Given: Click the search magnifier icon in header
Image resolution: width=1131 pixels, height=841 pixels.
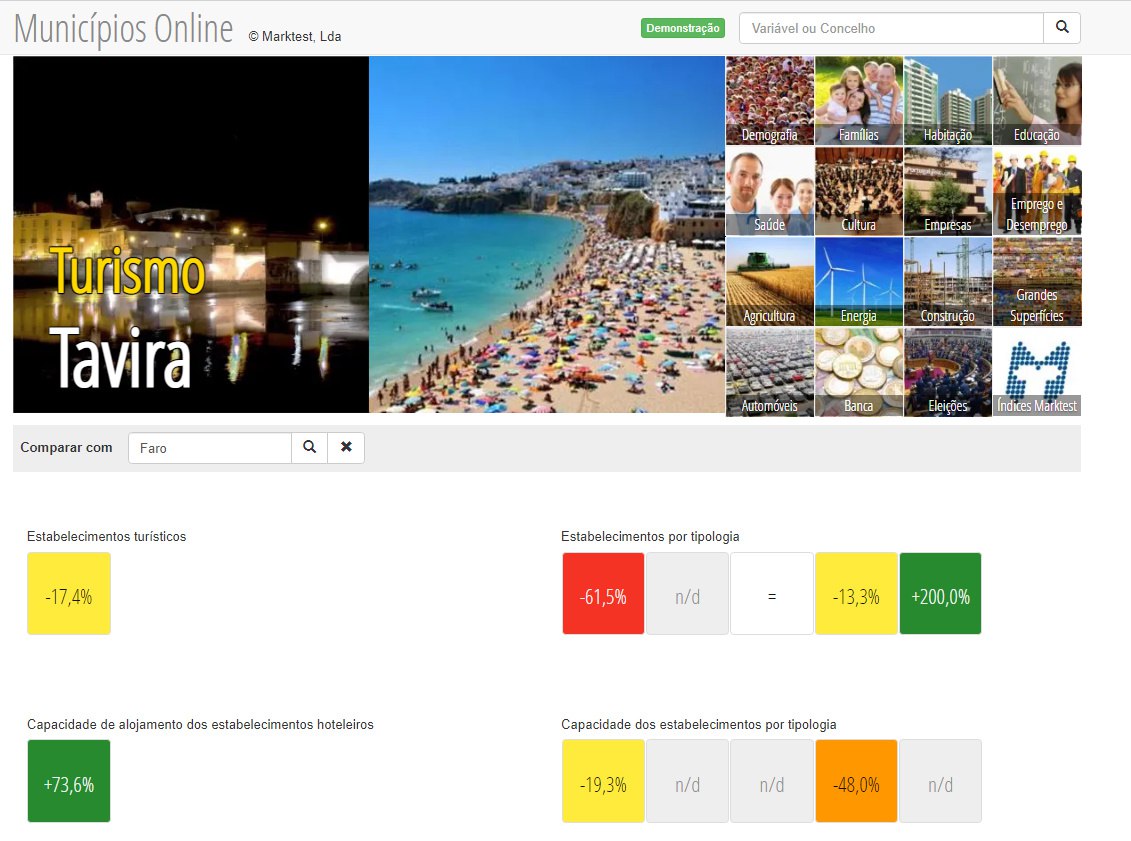Looking at the screenshot, I should pyautogui.click(x=1061, y=28).
